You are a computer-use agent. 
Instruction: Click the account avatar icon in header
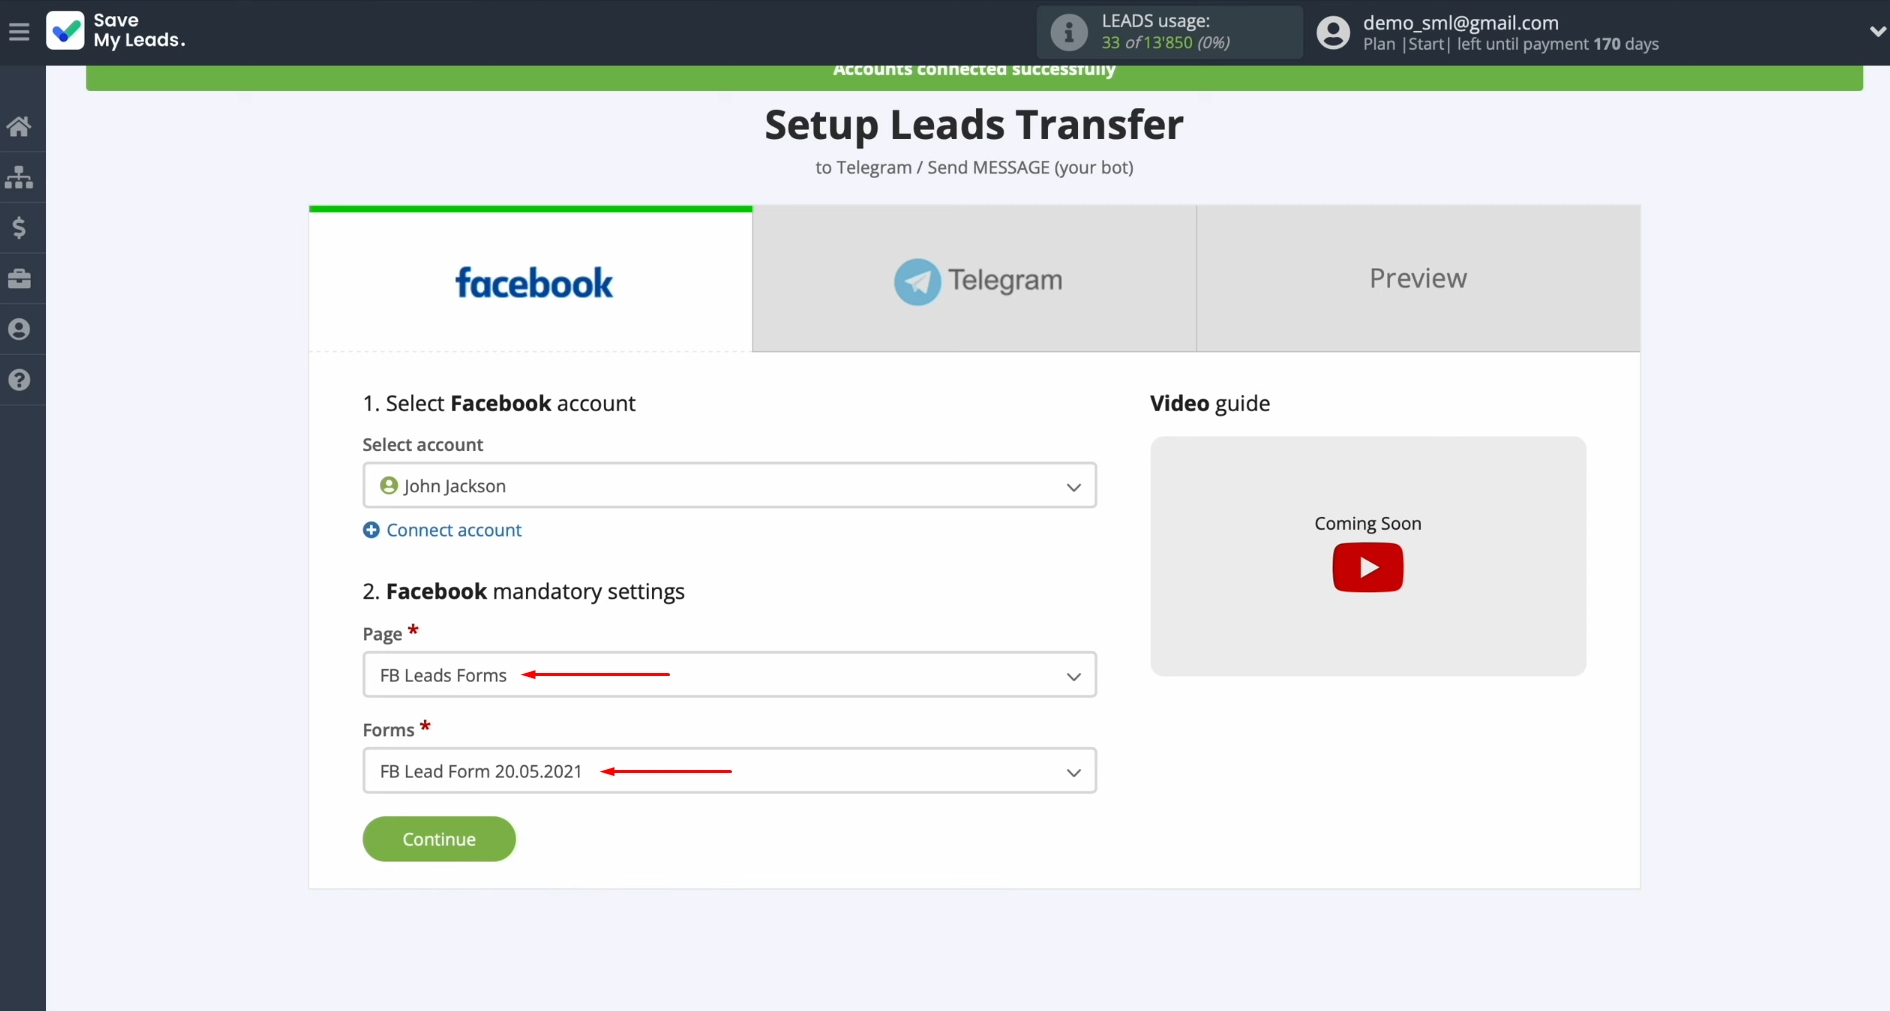coord(1332,32)
